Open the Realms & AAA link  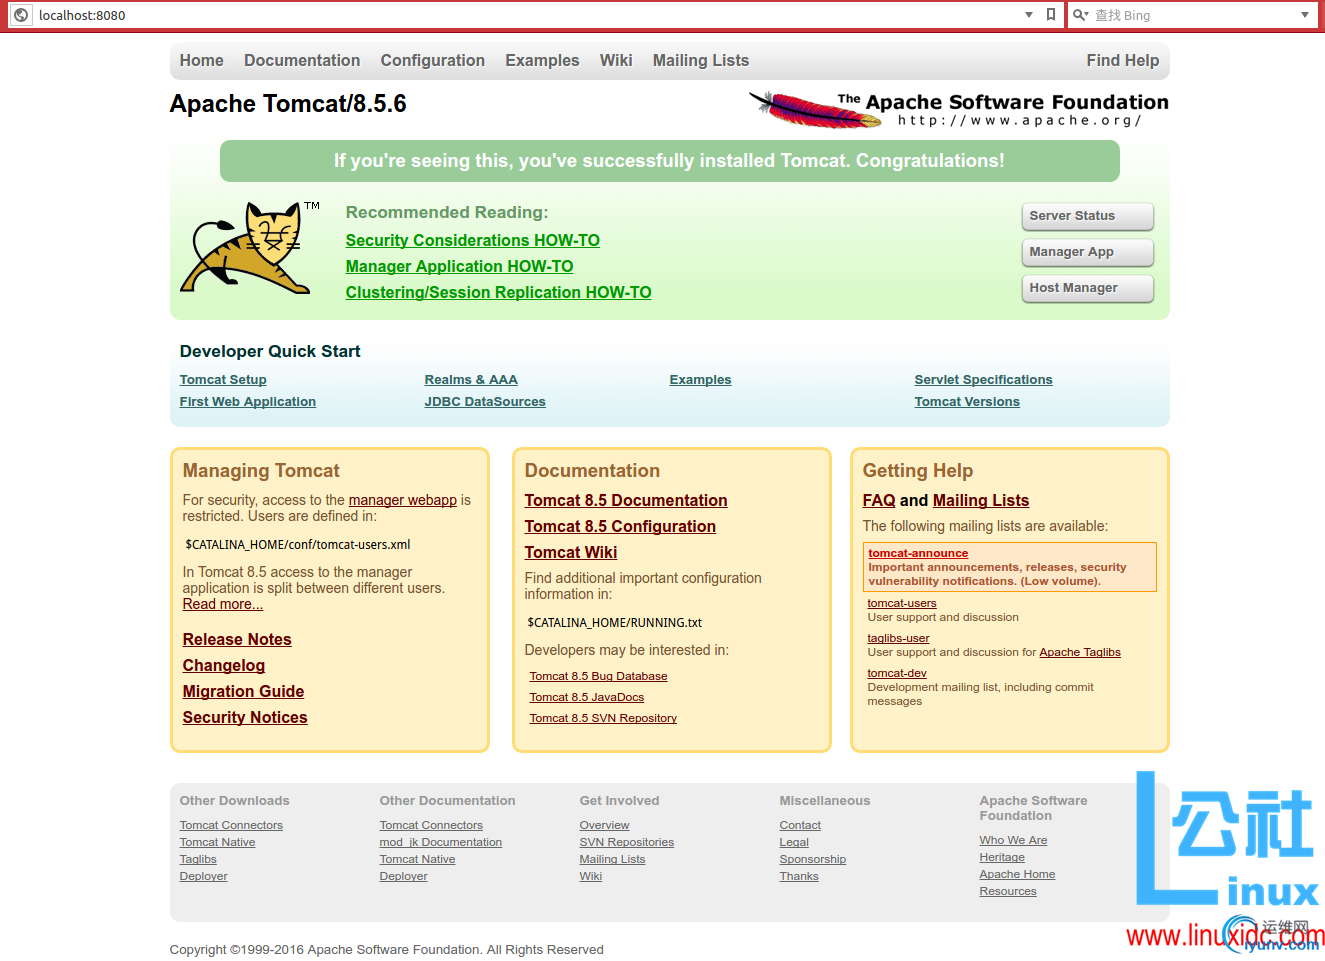coord(471,380)
